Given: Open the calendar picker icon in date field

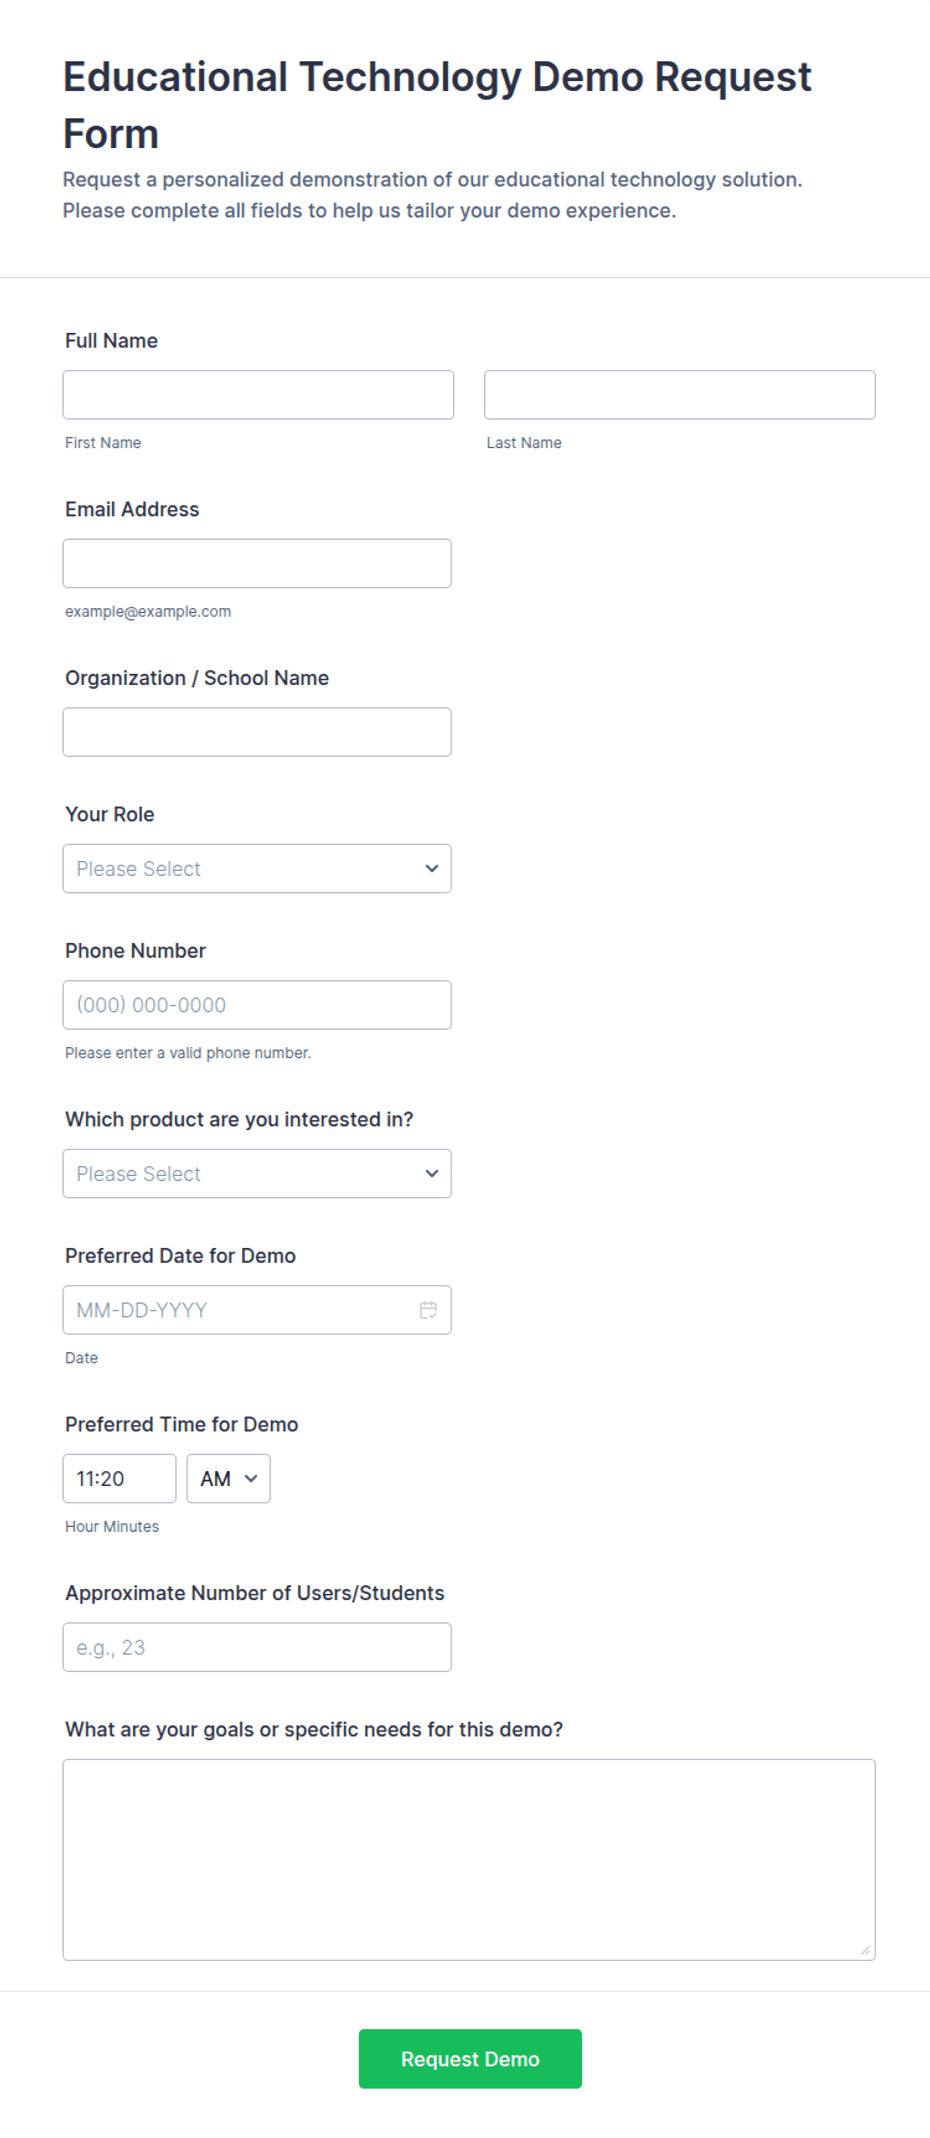Looking at the screenshot, I should pos(428,1310).
